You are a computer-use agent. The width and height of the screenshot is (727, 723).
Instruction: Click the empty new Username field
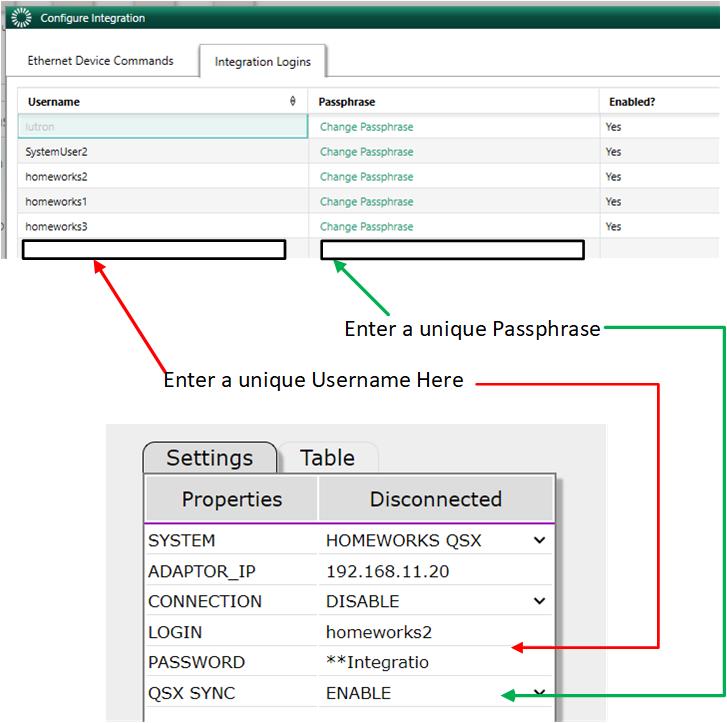[154, 250]
